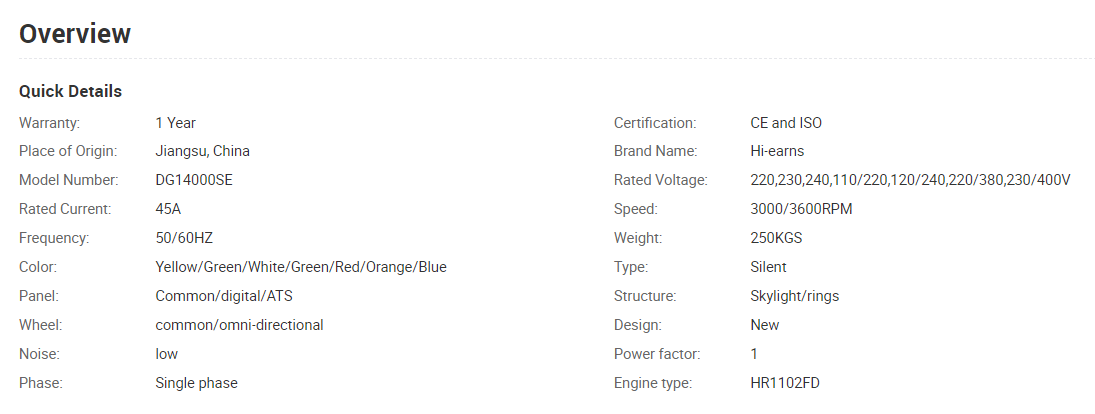Click the Jiangsu, China origin value
This screenshot has height=414, width=1095.
(x=203, y=151)
